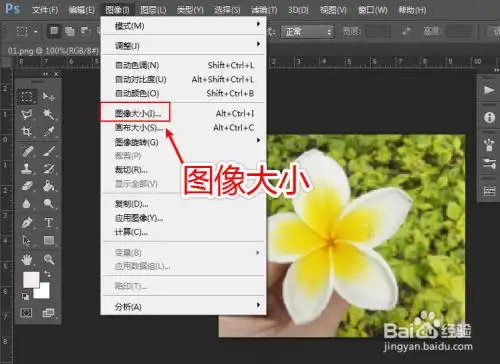Select the Path Selection tool
This screenshot has width=500, height=364.
(27, 240)
